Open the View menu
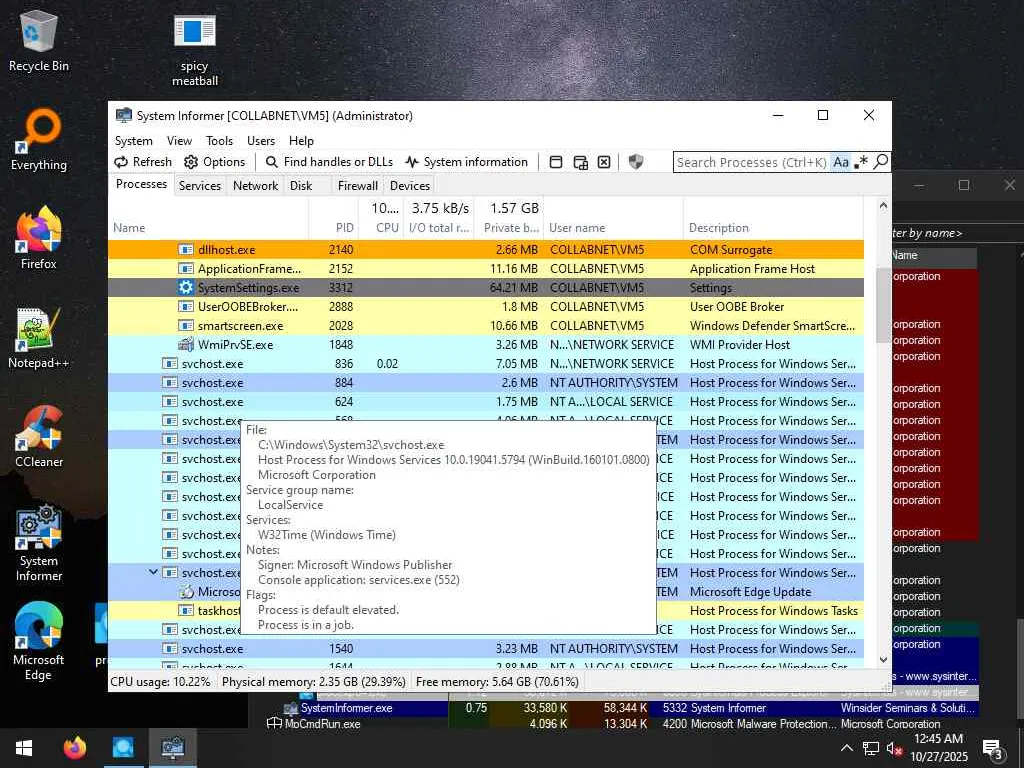Image resolution: width=1024 pixels, height=768 pixels. [179, 141]
